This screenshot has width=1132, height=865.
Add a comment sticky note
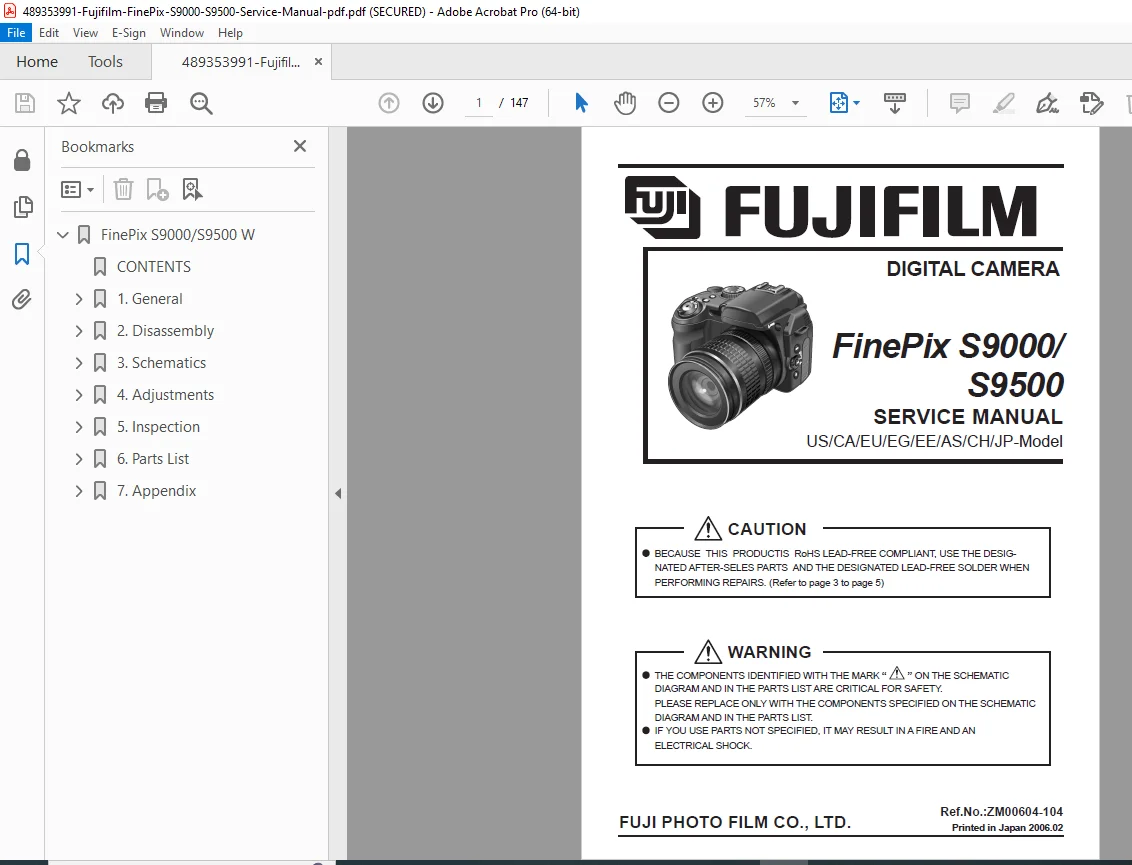pyautogui.click(x=959, y=103)
